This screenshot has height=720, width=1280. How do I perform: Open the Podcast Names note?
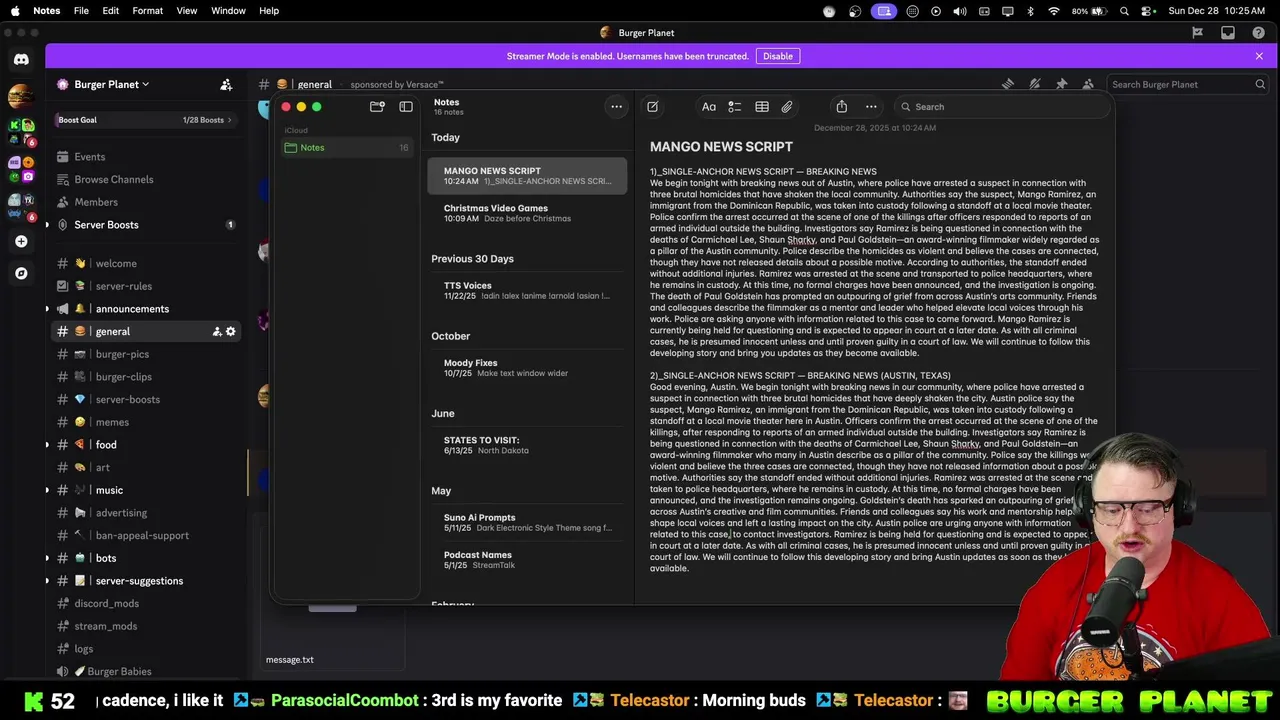pos(527,560)
